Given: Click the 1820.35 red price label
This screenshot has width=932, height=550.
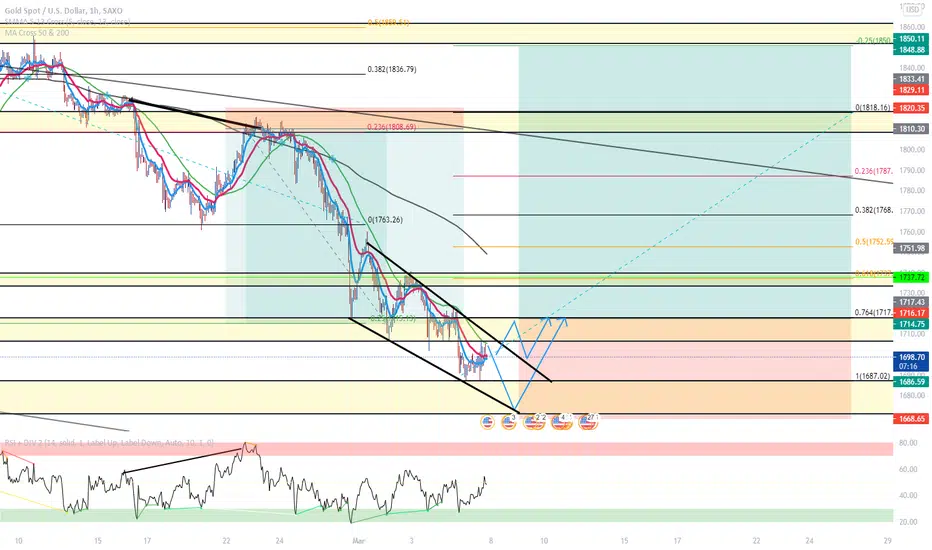Looking at the screenshot, I should coord(911,108).
